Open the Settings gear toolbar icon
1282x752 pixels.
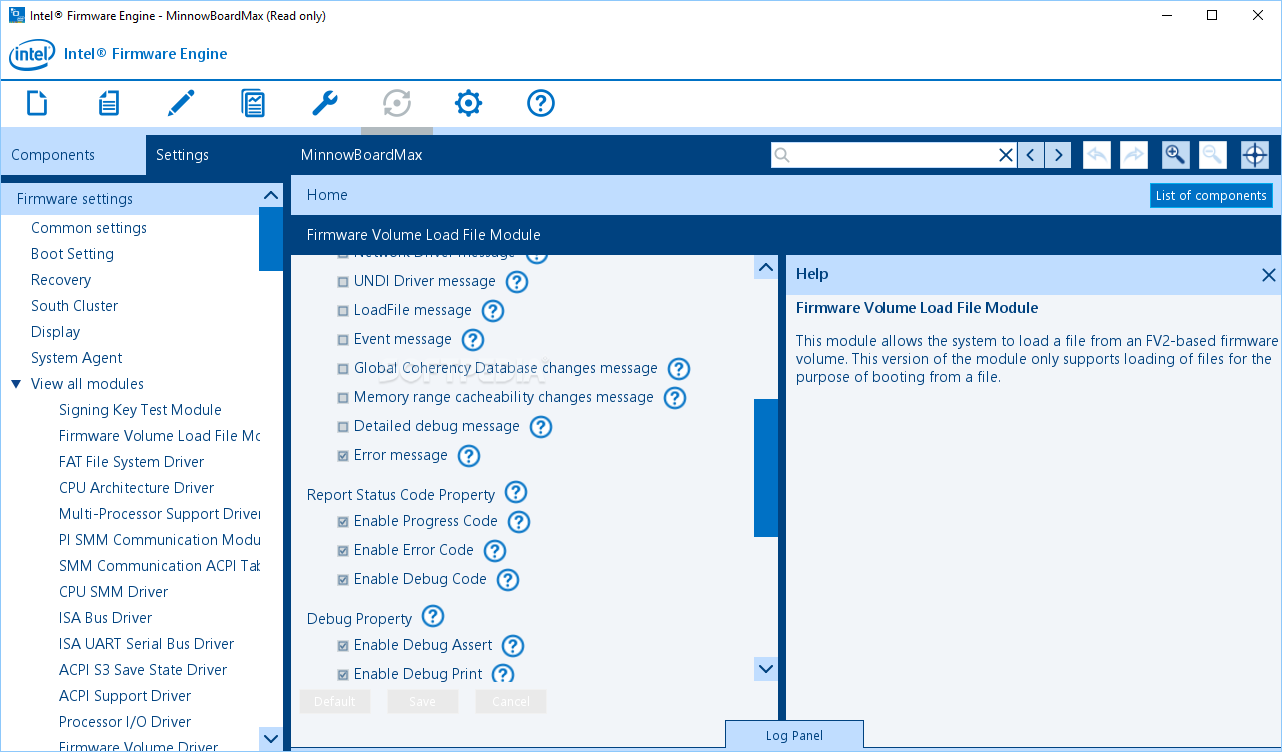[x=469, y=103]
